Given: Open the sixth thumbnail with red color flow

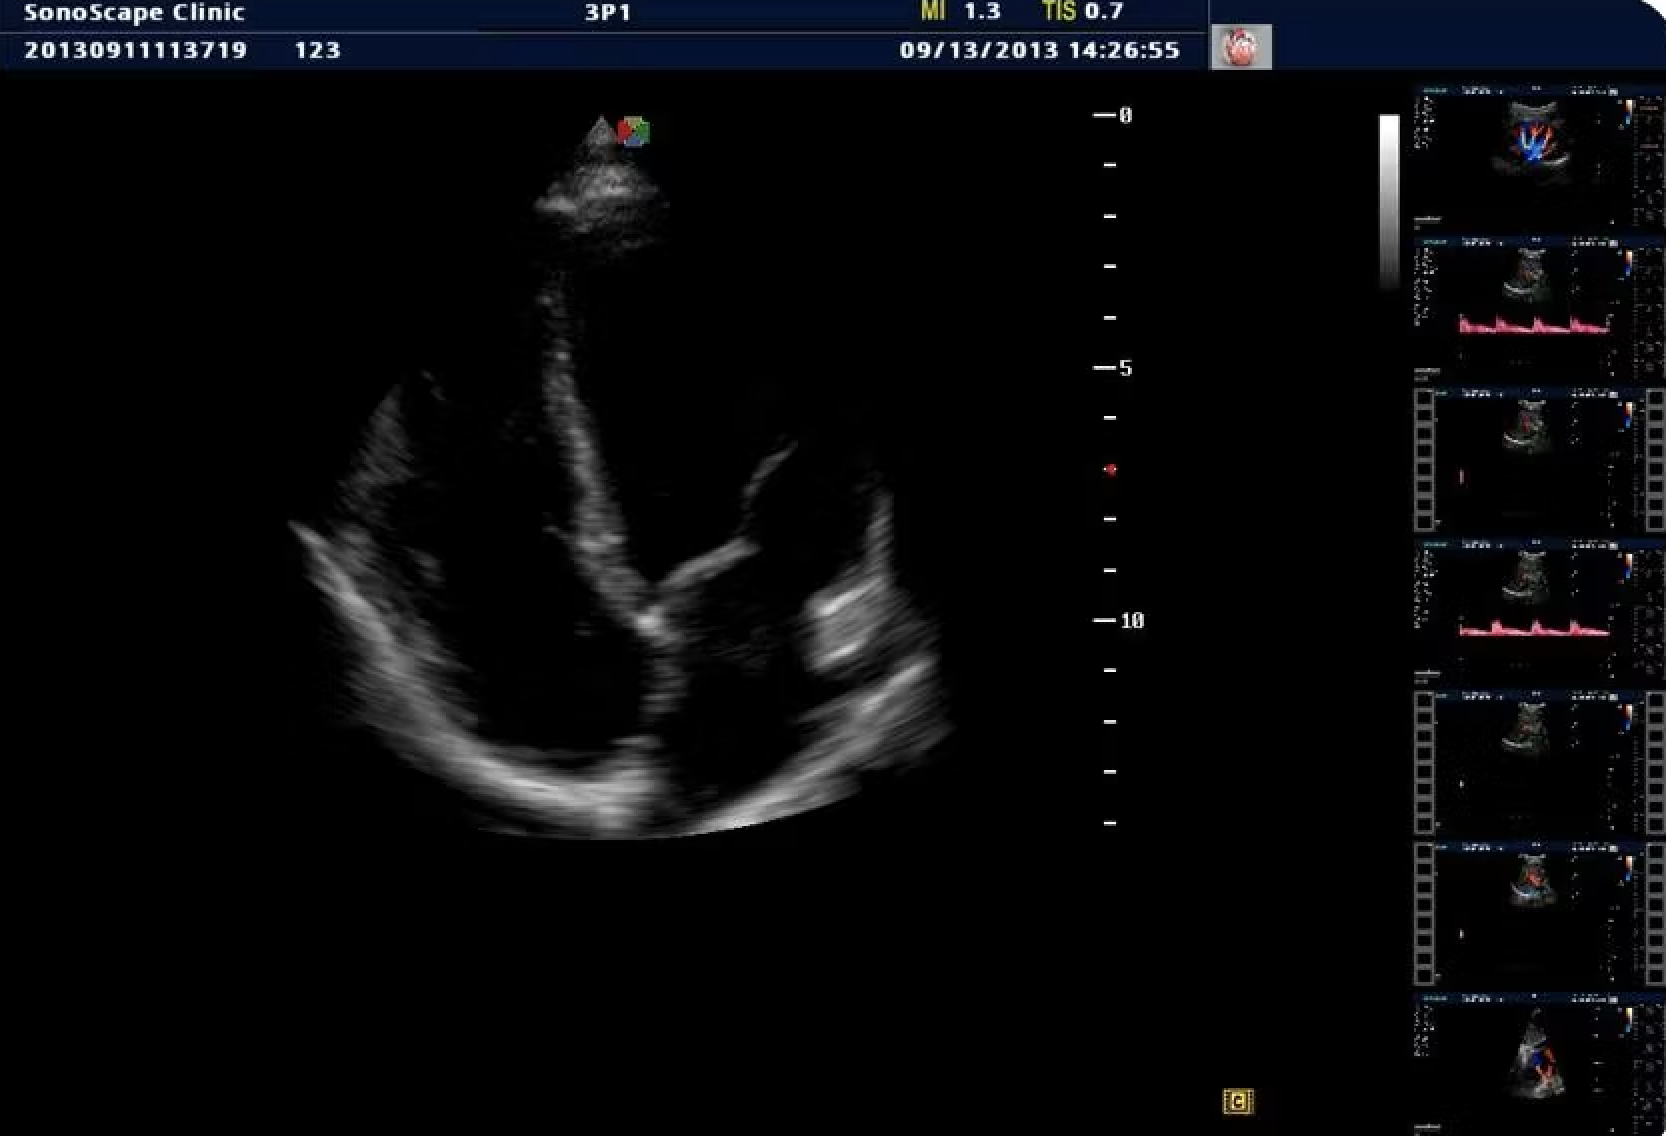Looking at the screenshot, I should tap(1538, 914).
